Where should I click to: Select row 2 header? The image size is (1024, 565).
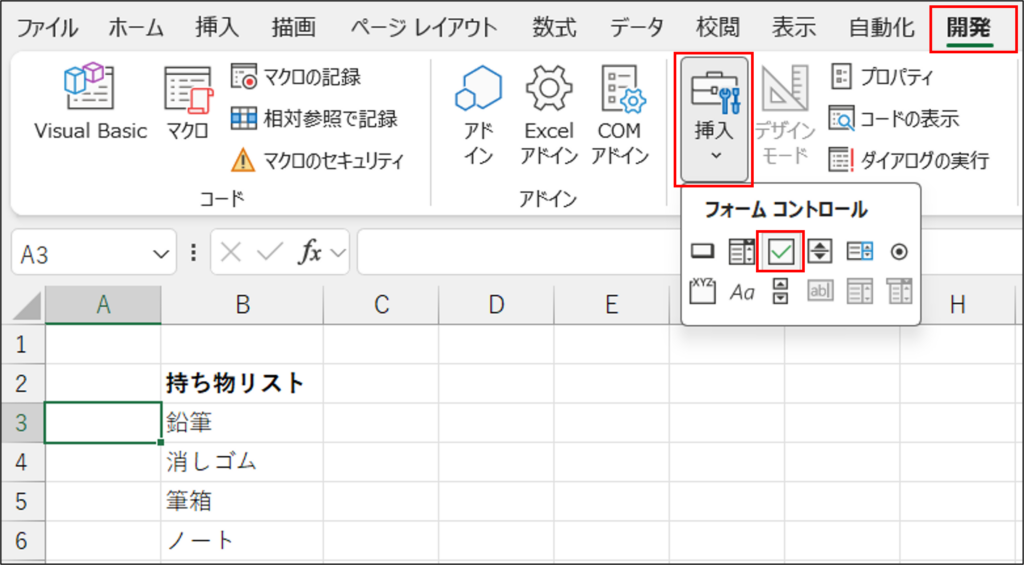click(23, 383)
